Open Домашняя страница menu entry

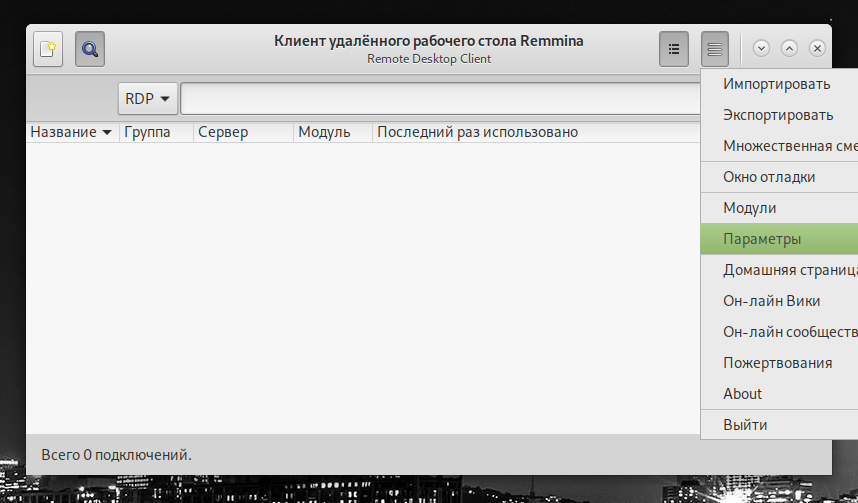(779, 270)
